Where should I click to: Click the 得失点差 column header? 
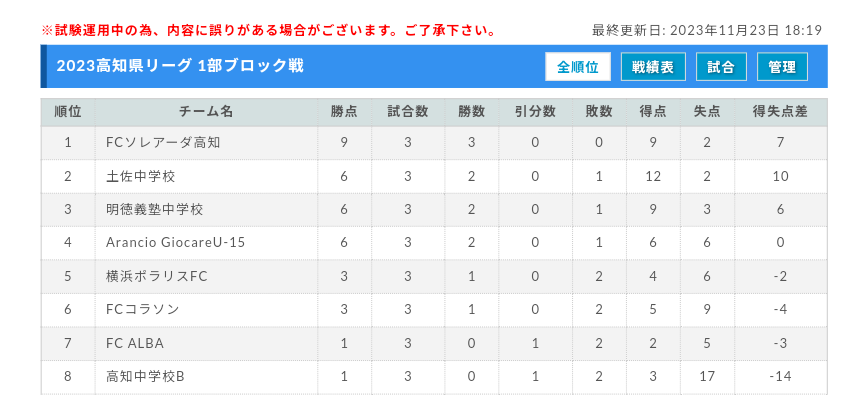point(780,112)
